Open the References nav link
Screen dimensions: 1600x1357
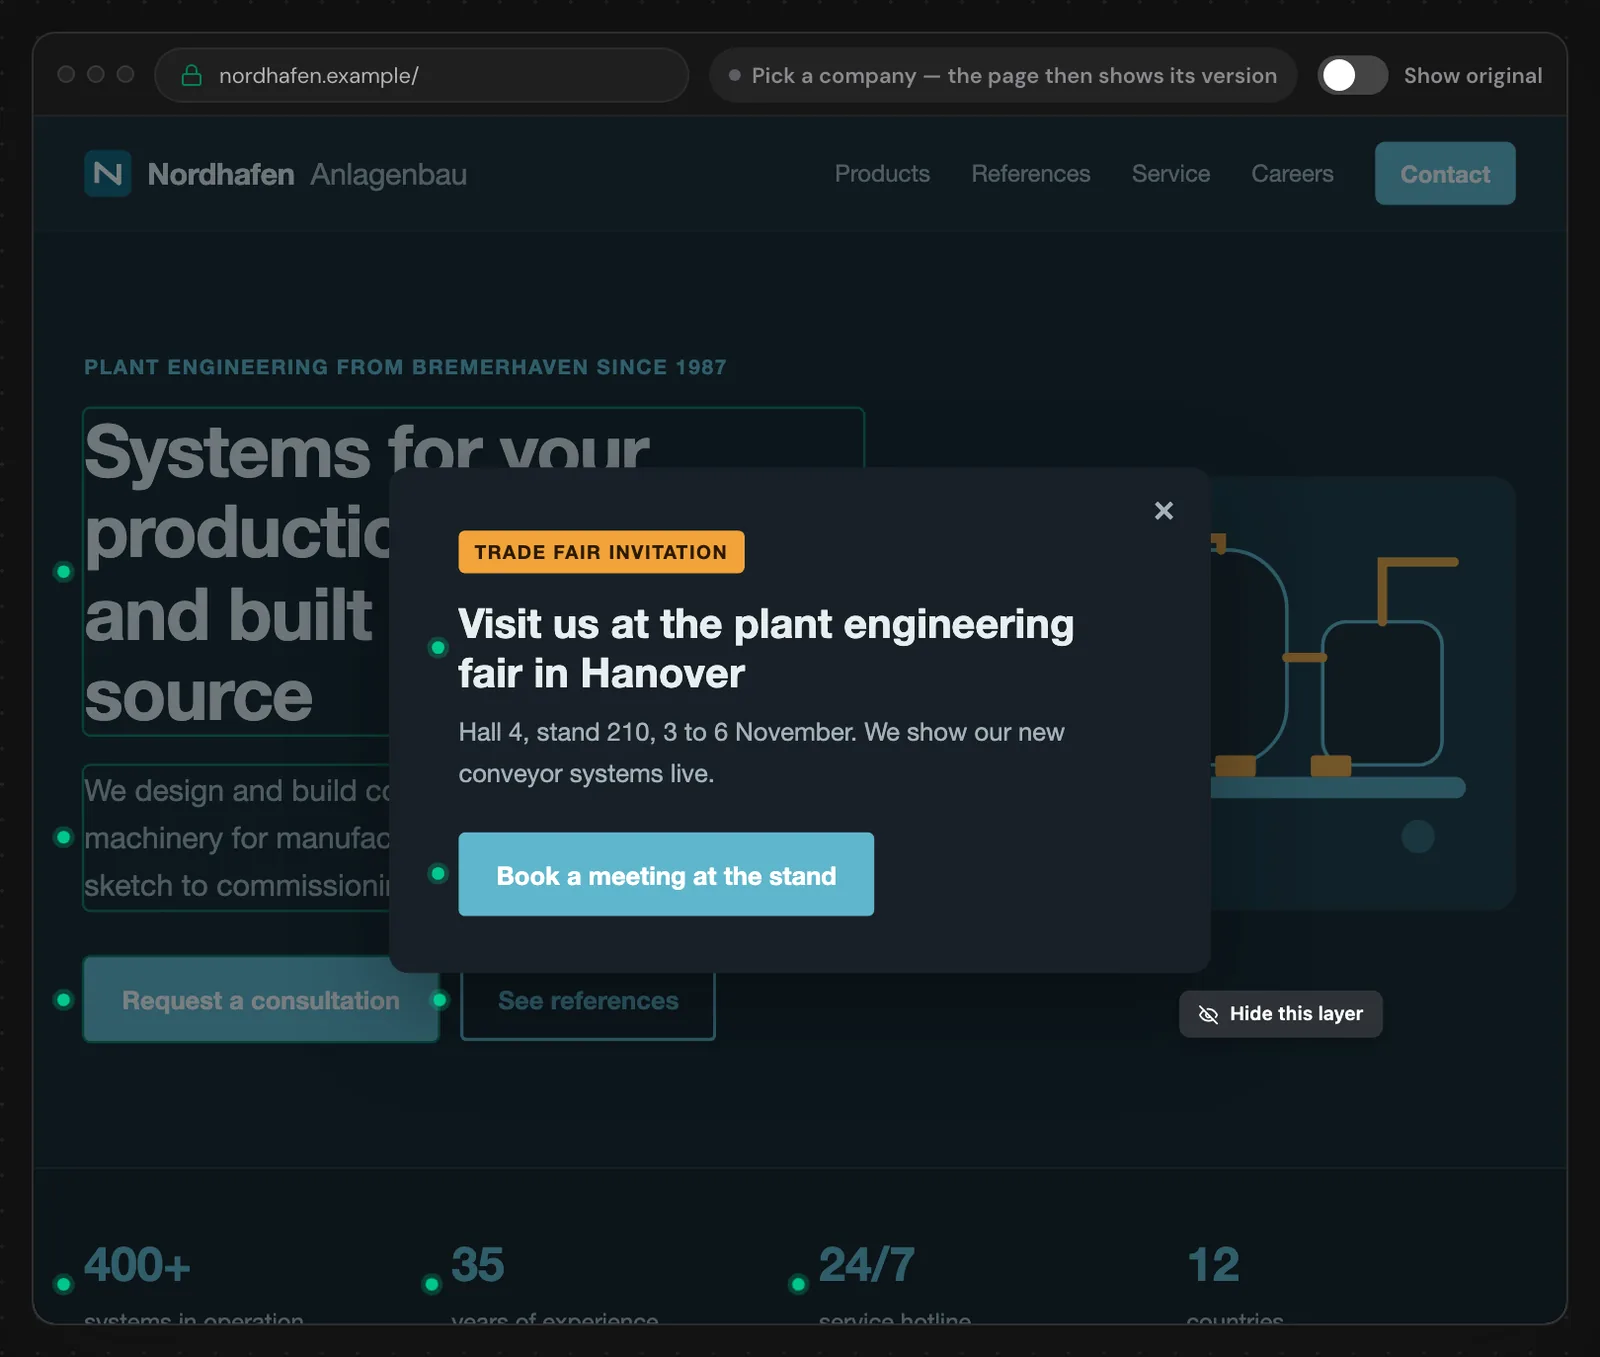(x=1031, y=174)
